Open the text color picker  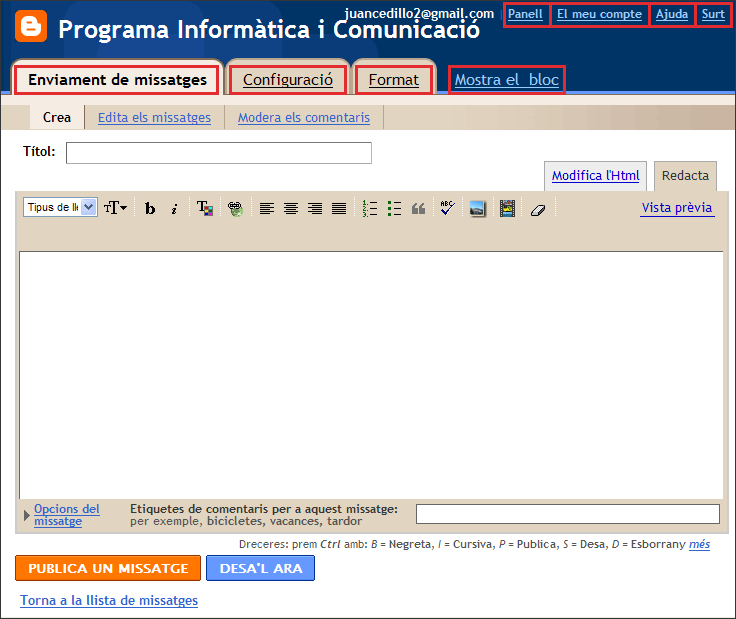click(x=204, y=208)
